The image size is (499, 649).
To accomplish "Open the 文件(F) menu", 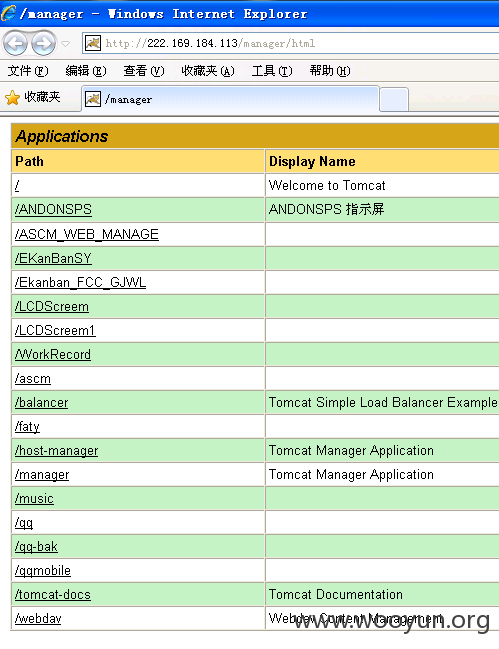I will (28, 71).
